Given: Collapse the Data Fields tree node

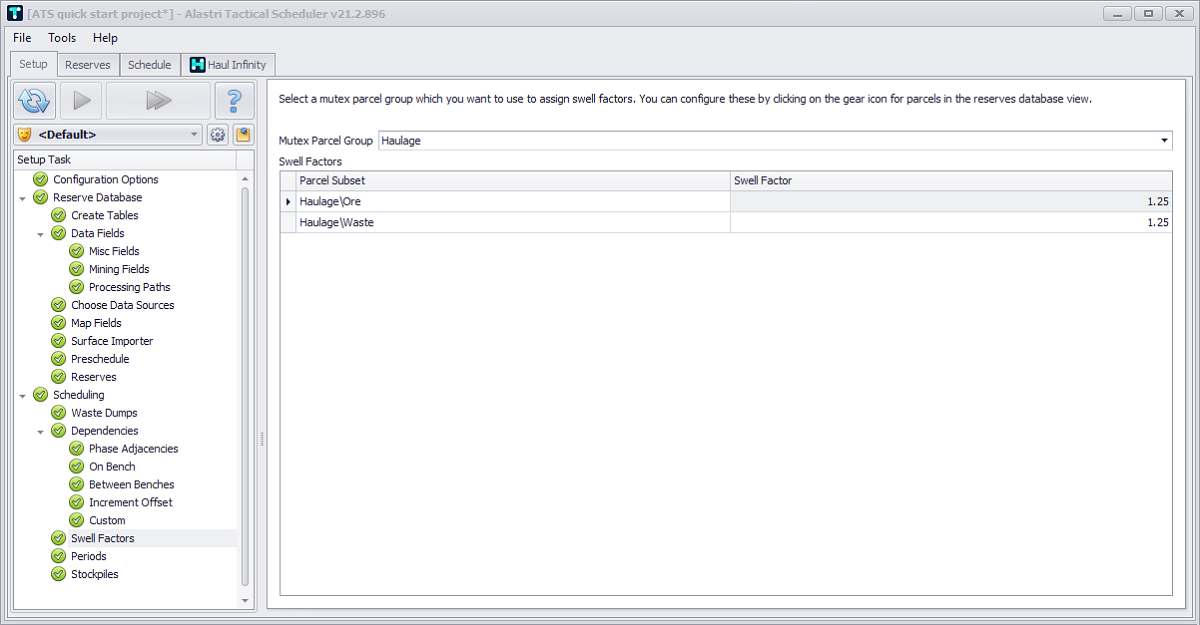Looking at the screenshot, I should (x=40, y=234).
